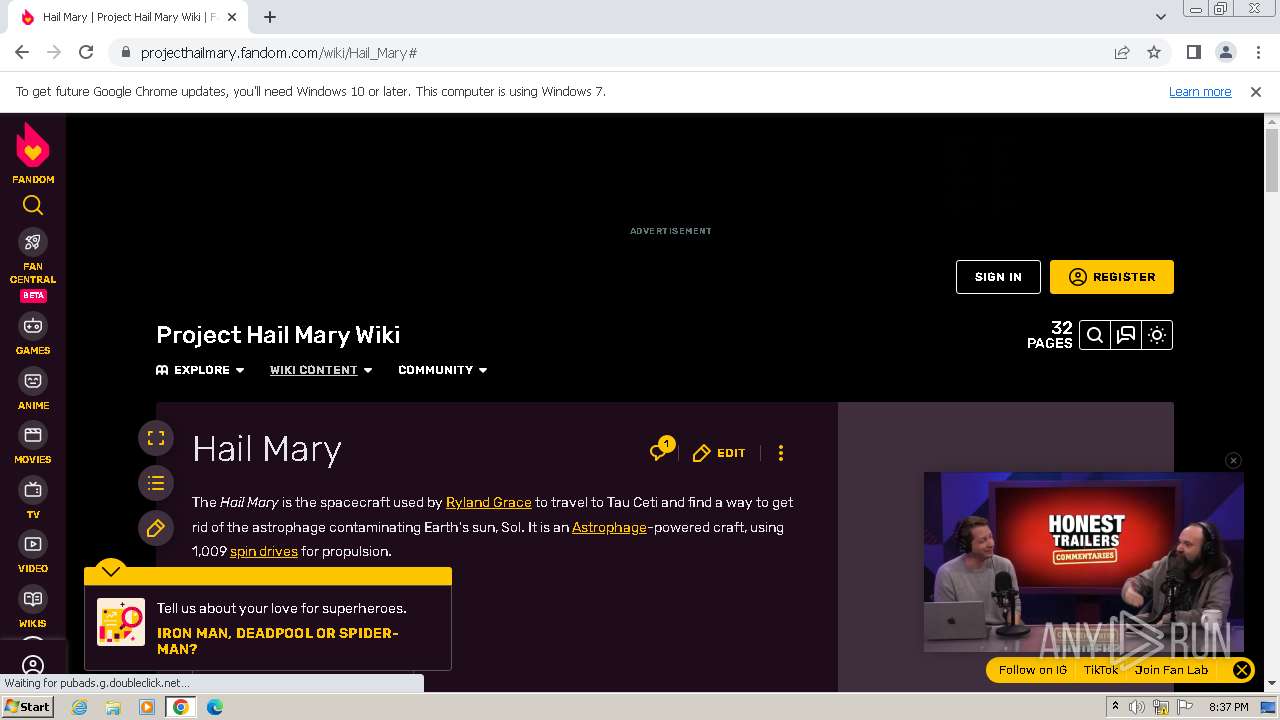Viewport: 1280px width, 720px height.
Task: Open the Chrome profile avatar
Action: (1225, 52)
